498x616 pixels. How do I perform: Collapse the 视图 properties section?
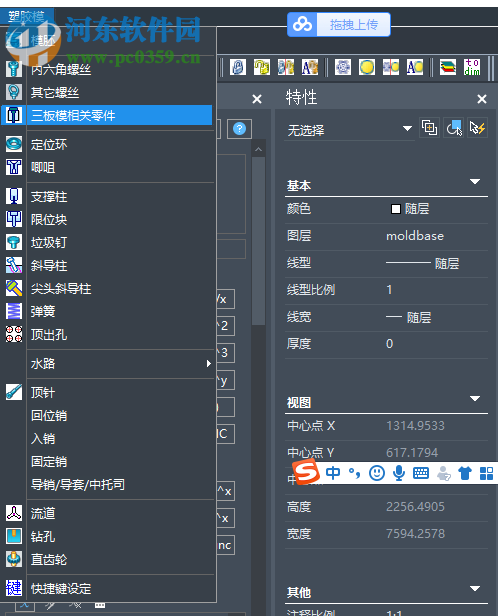click(475, 399)
